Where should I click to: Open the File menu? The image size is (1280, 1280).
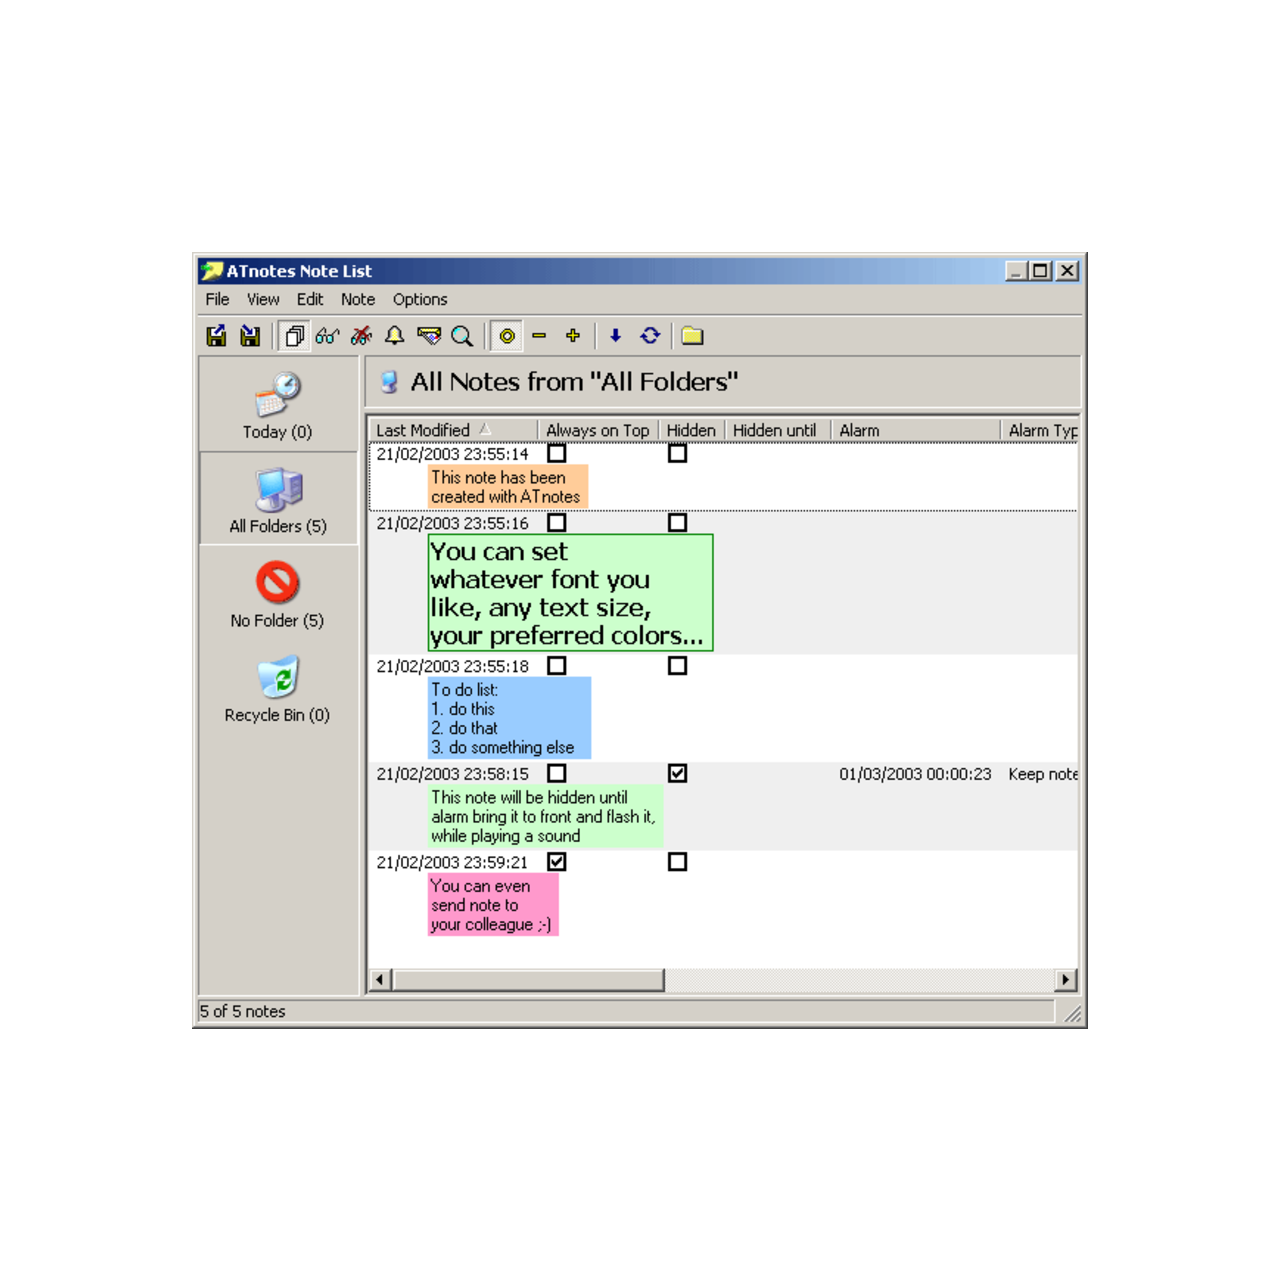coord(217,299)
